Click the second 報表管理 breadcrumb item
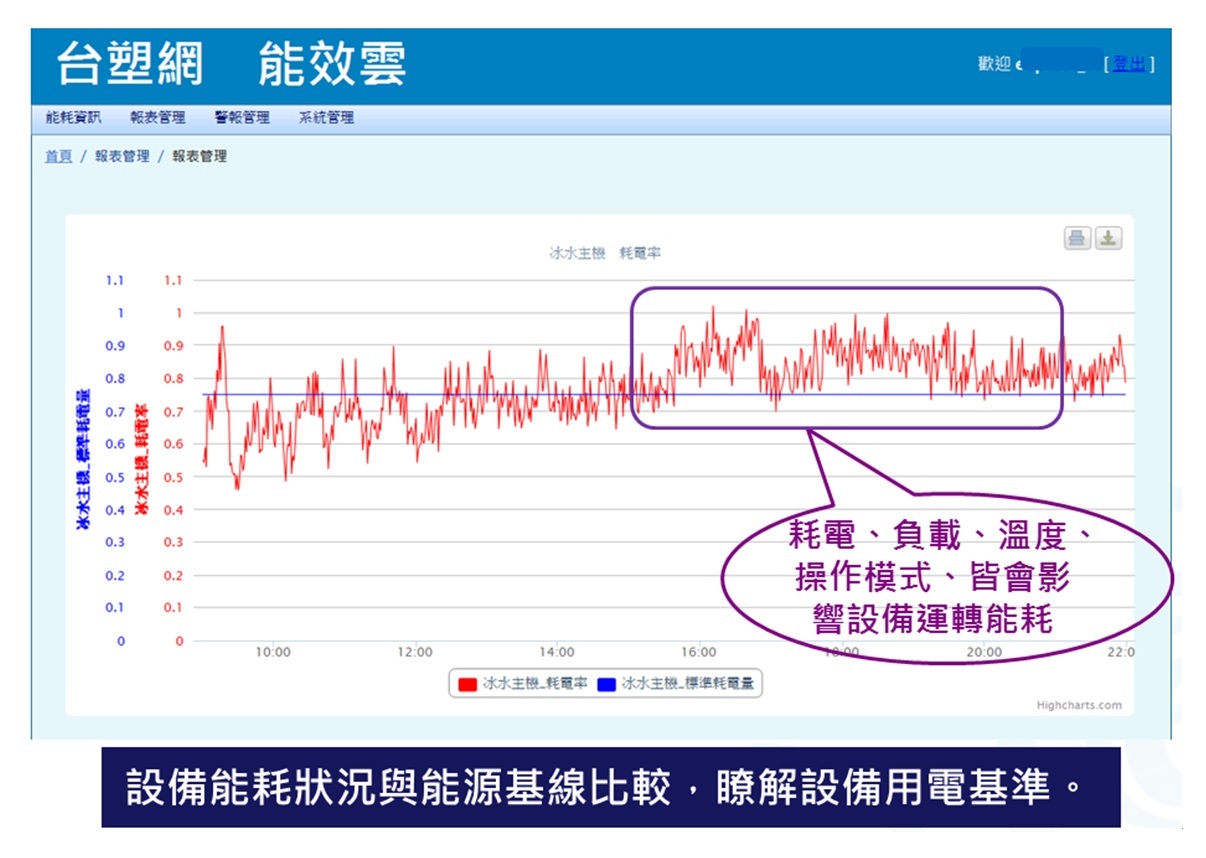This screenshot has height=858, width=1206. [199, 157]
